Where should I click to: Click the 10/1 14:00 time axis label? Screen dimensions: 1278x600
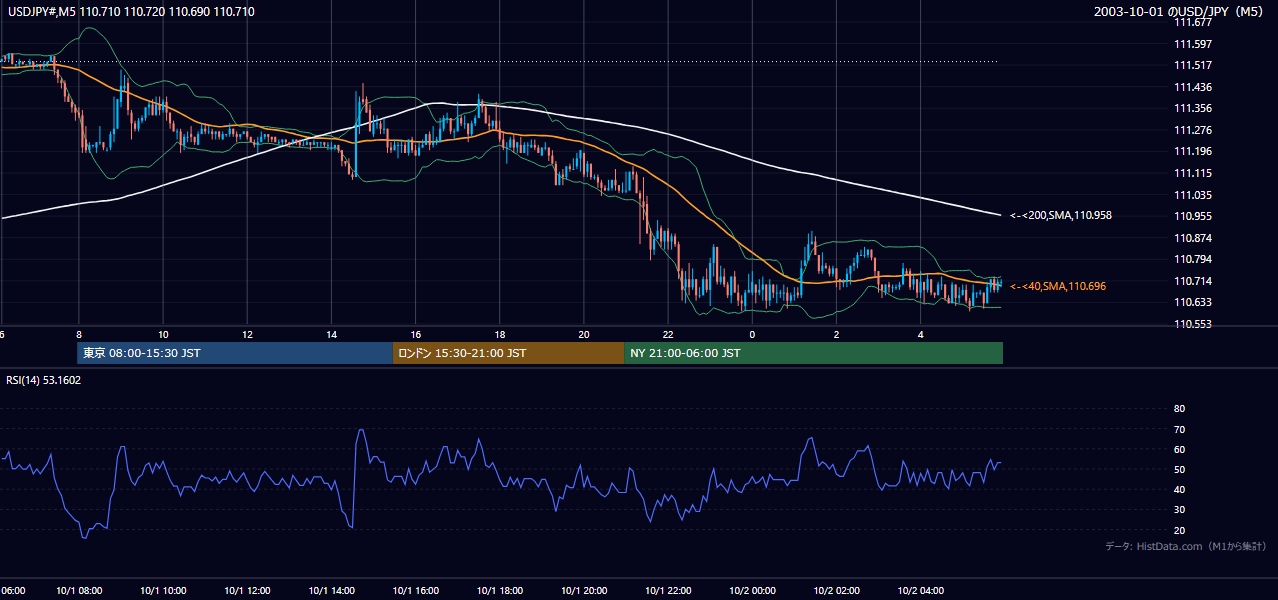(331, 590)
